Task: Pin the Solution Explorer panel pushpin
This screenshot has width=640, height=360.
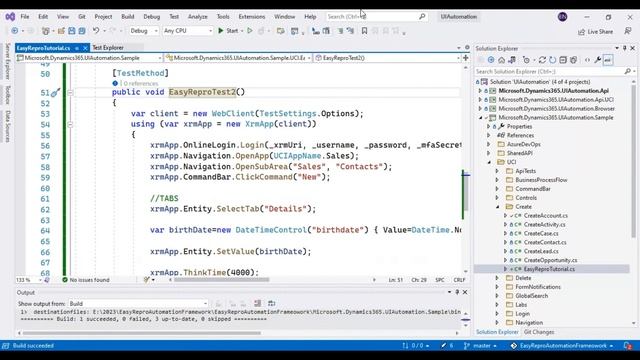Action: [x=624, y=48]
